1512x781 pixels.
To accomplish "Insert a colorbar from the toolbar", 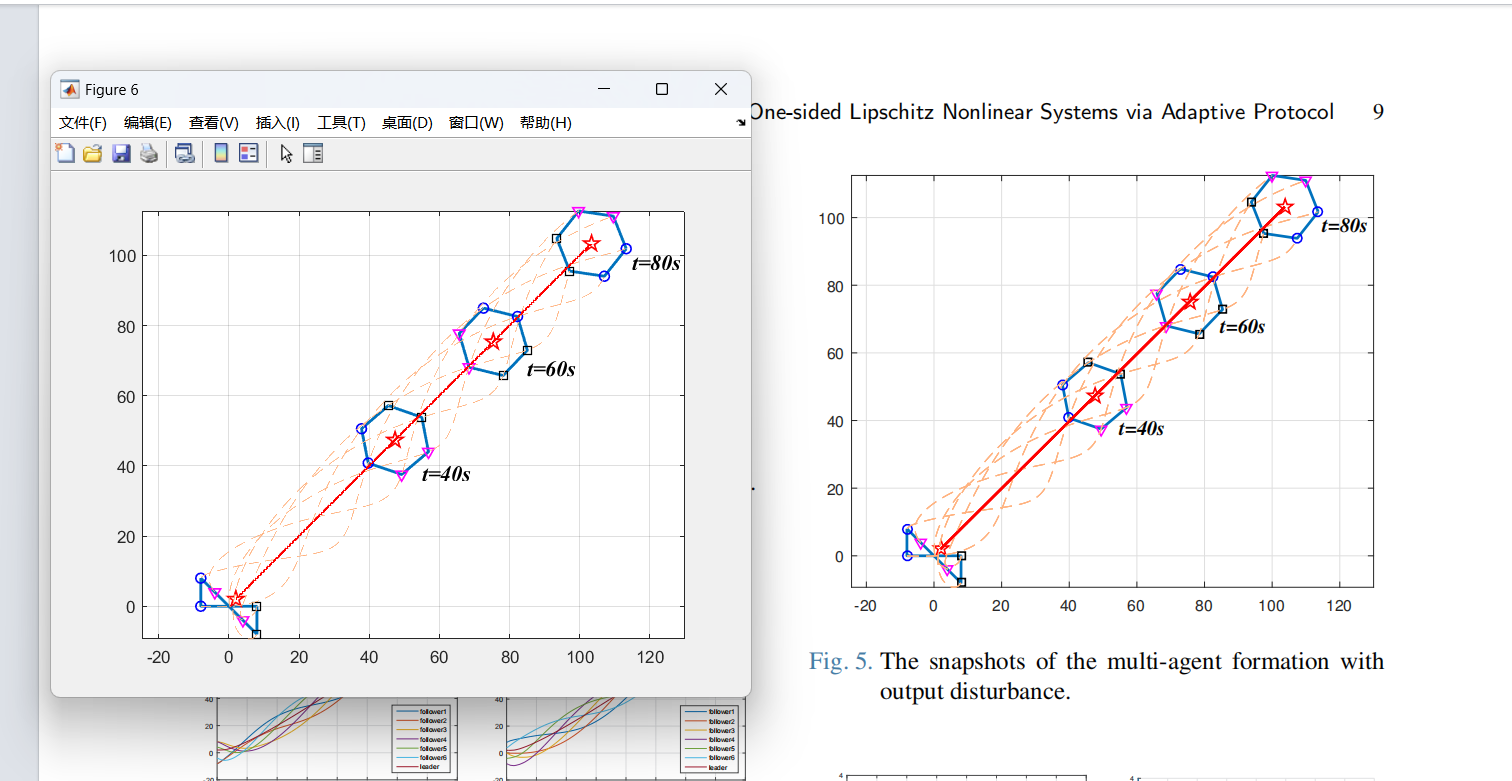I will coord(221,154).
